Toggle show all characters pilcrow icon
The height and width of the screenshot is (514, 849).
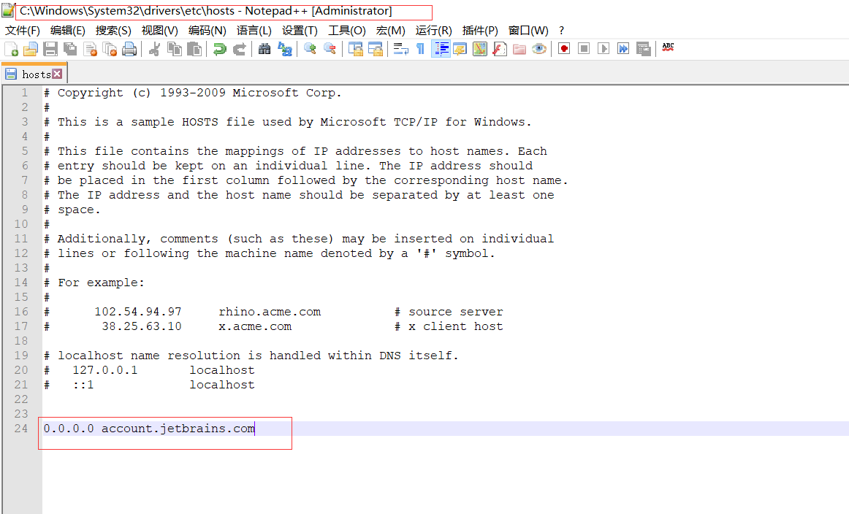[420, 49]
